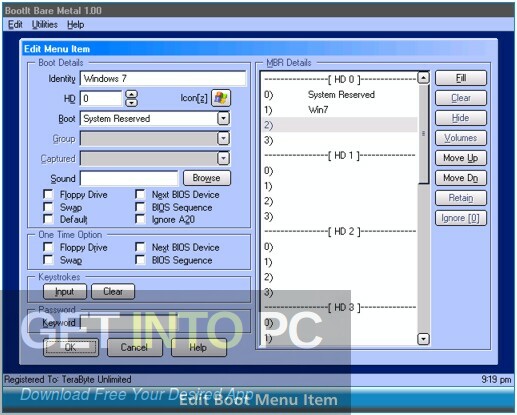Click the Hide button
The height and width of the screenshot is (415, 517).
(461, 118)
